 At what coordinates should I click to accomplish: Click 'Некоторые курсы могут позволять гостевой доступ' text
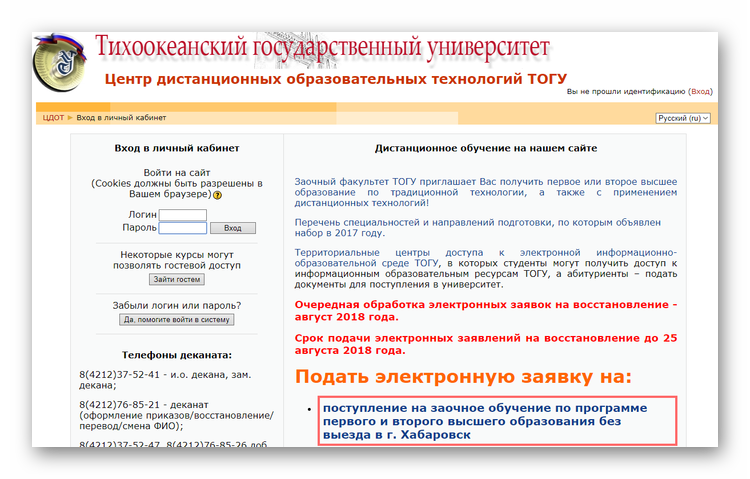[x=177, y=260]
